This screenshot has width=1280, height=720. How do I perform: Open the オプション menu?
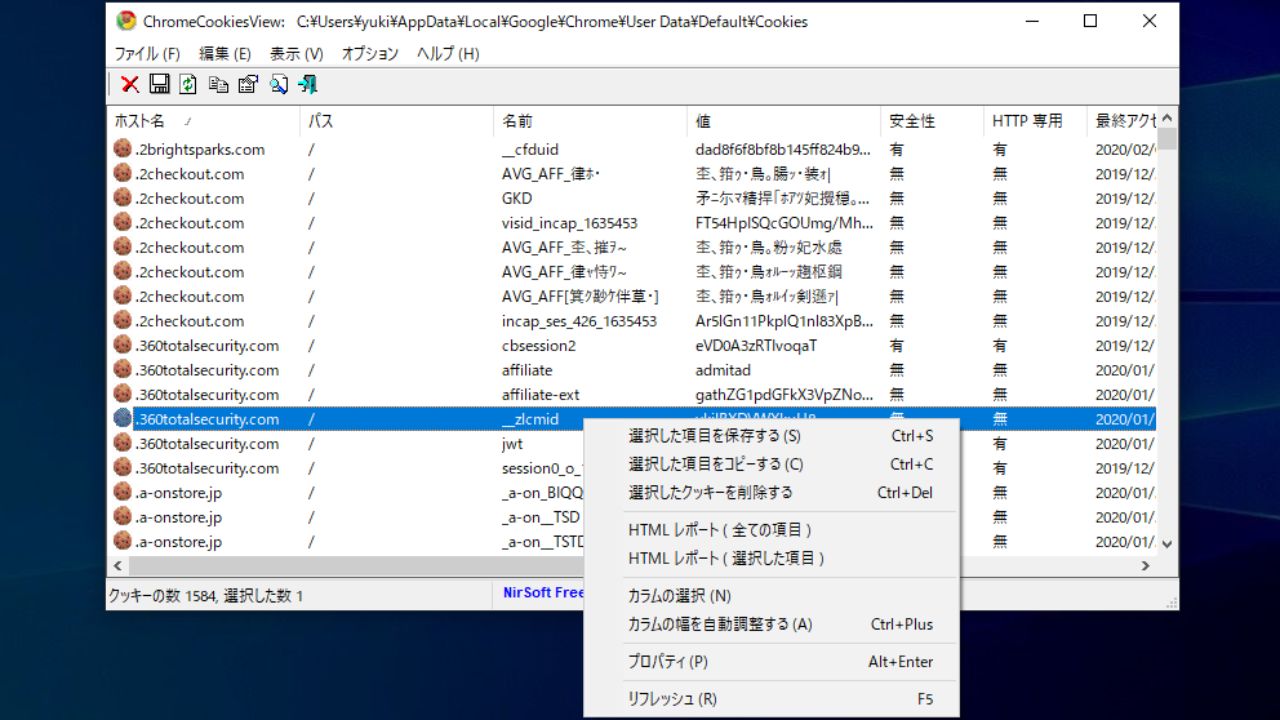point(370,54)
